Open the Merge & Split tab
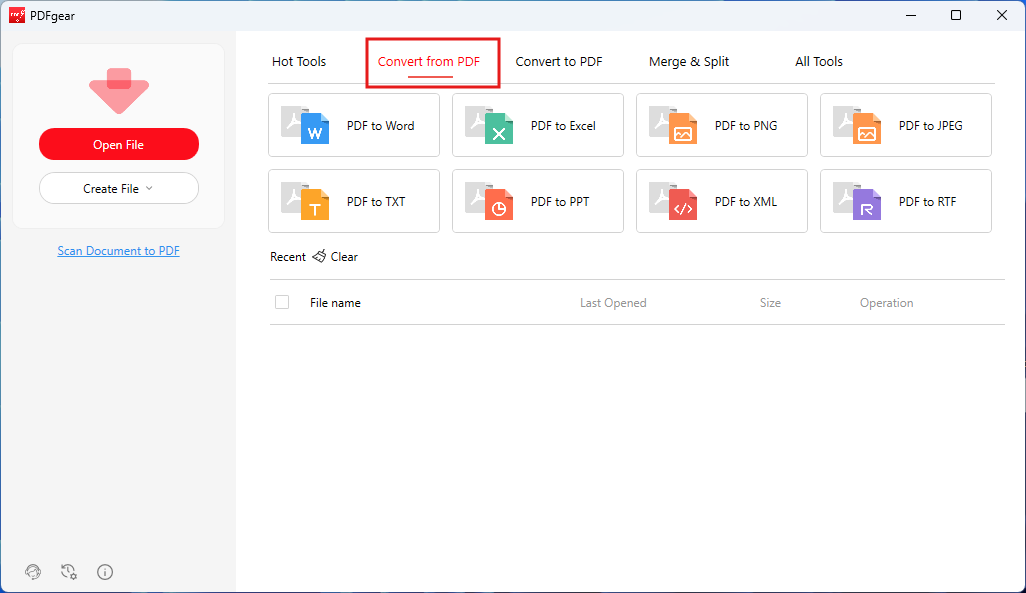1026x593 pixels. click(689, 62)
